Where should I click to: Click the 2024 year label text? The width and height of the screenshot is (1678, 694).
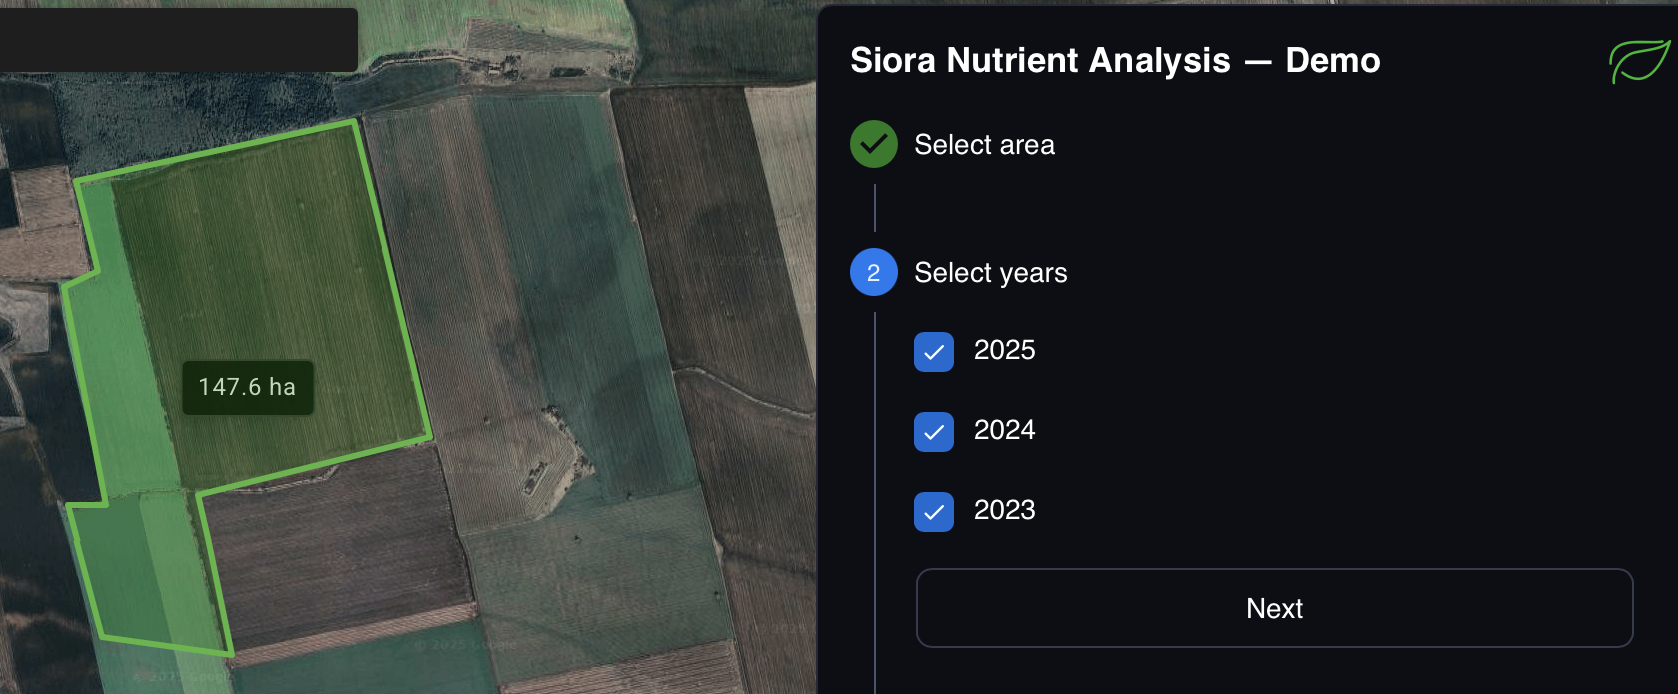pos(1004,430)
